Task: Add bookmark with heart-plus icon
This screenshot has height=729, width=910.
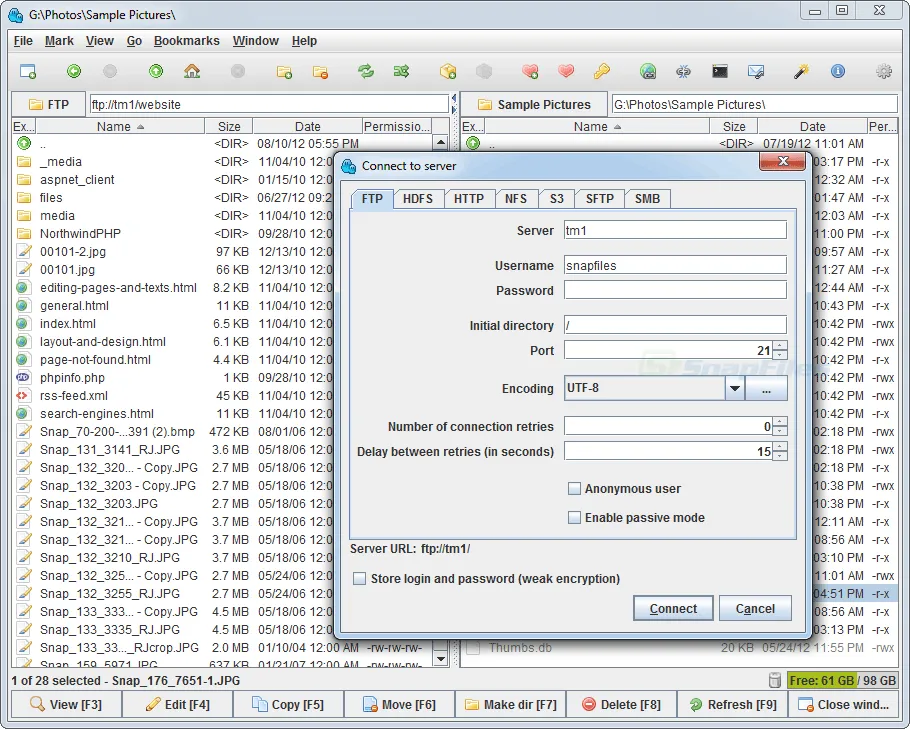Action: (530, 71)
